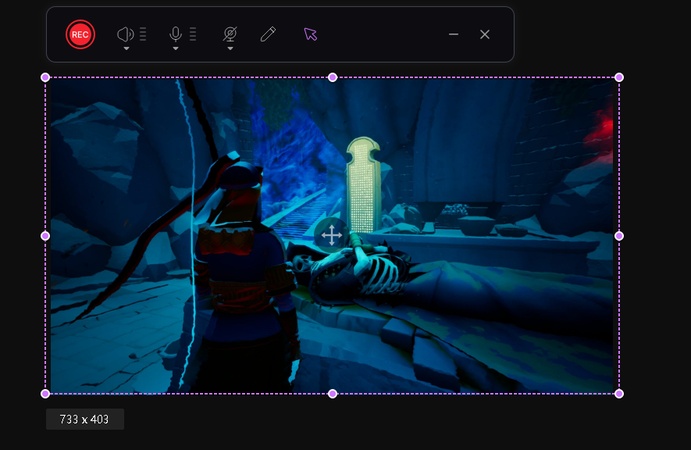Image resolution: width=691 pixels, height=450 pixels.
Task: Open the microphone source dropdown arrow
Action: click(175, 48)
